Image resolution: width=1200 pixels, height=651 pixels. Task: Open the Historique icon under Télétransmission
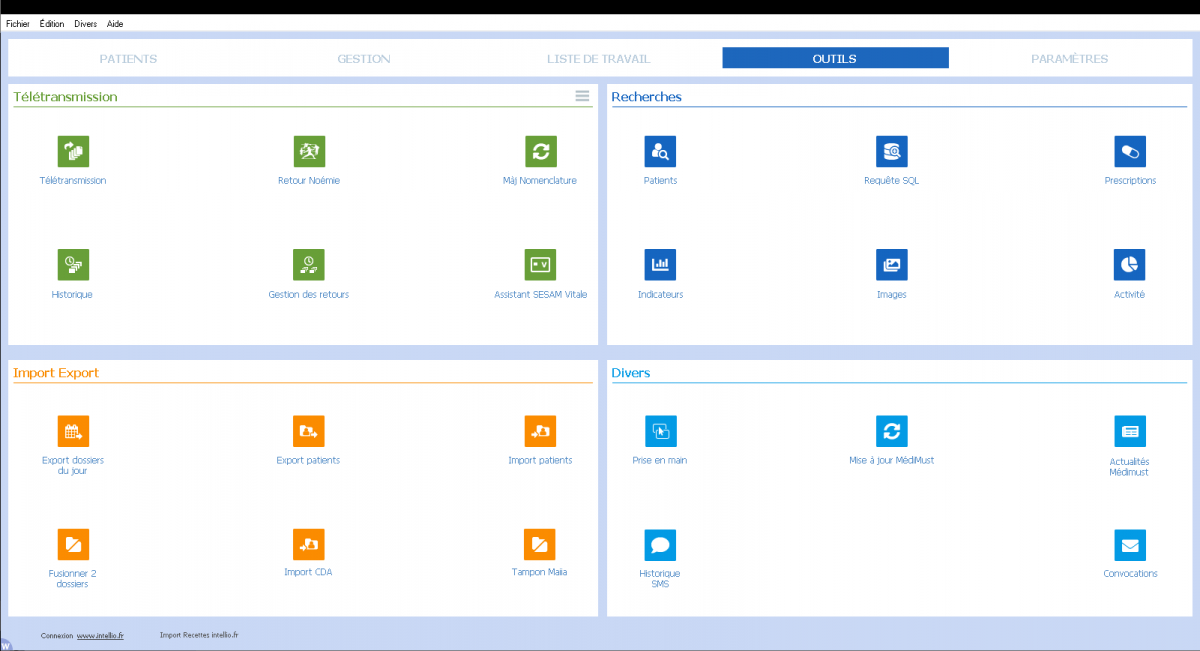pos(73,264)
